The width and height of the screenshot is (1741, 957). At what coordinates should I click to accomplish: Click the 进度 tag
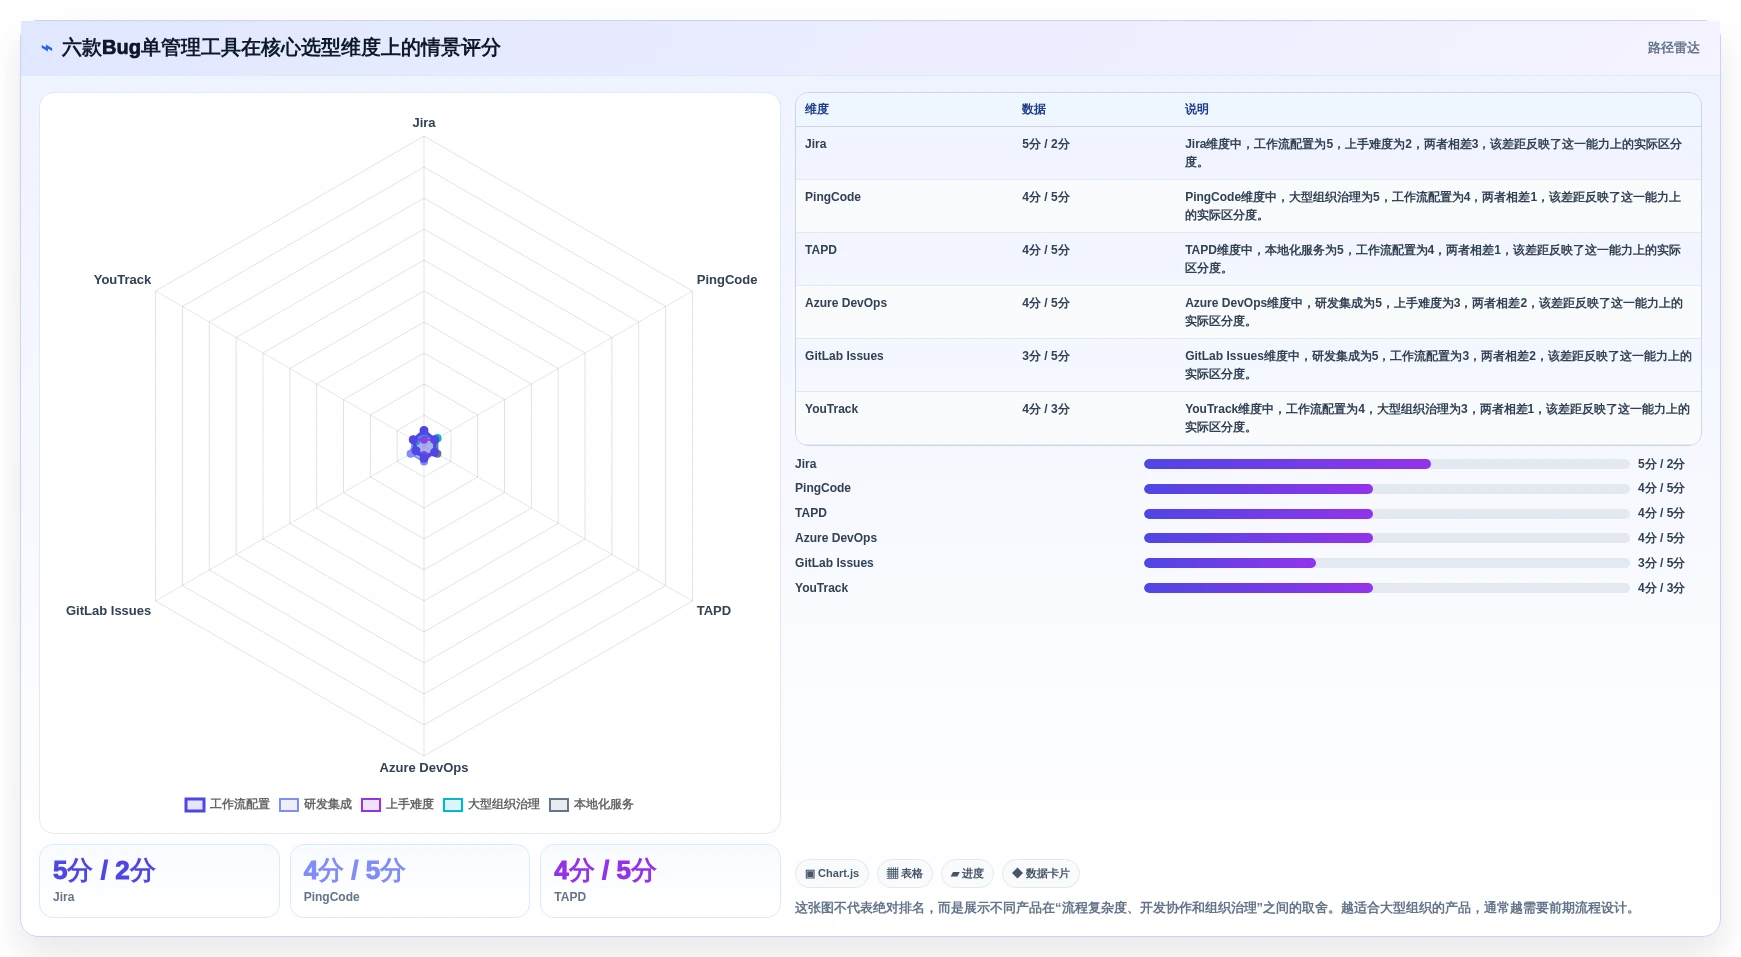point(967,874)
